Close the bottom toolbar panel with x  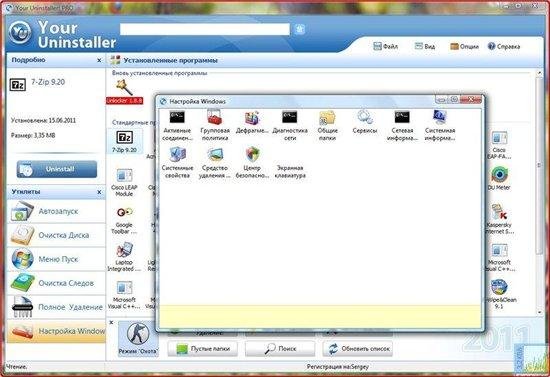[111, 322]
